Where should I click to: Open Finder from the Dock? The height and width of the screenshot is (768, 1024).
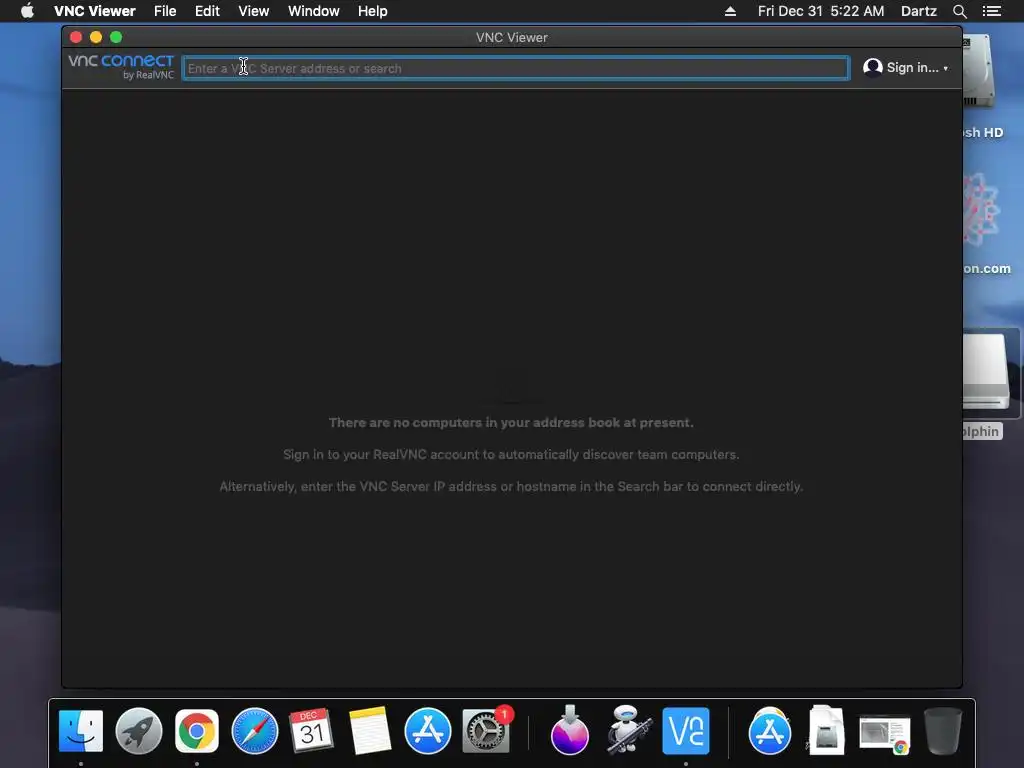[81, 731]
